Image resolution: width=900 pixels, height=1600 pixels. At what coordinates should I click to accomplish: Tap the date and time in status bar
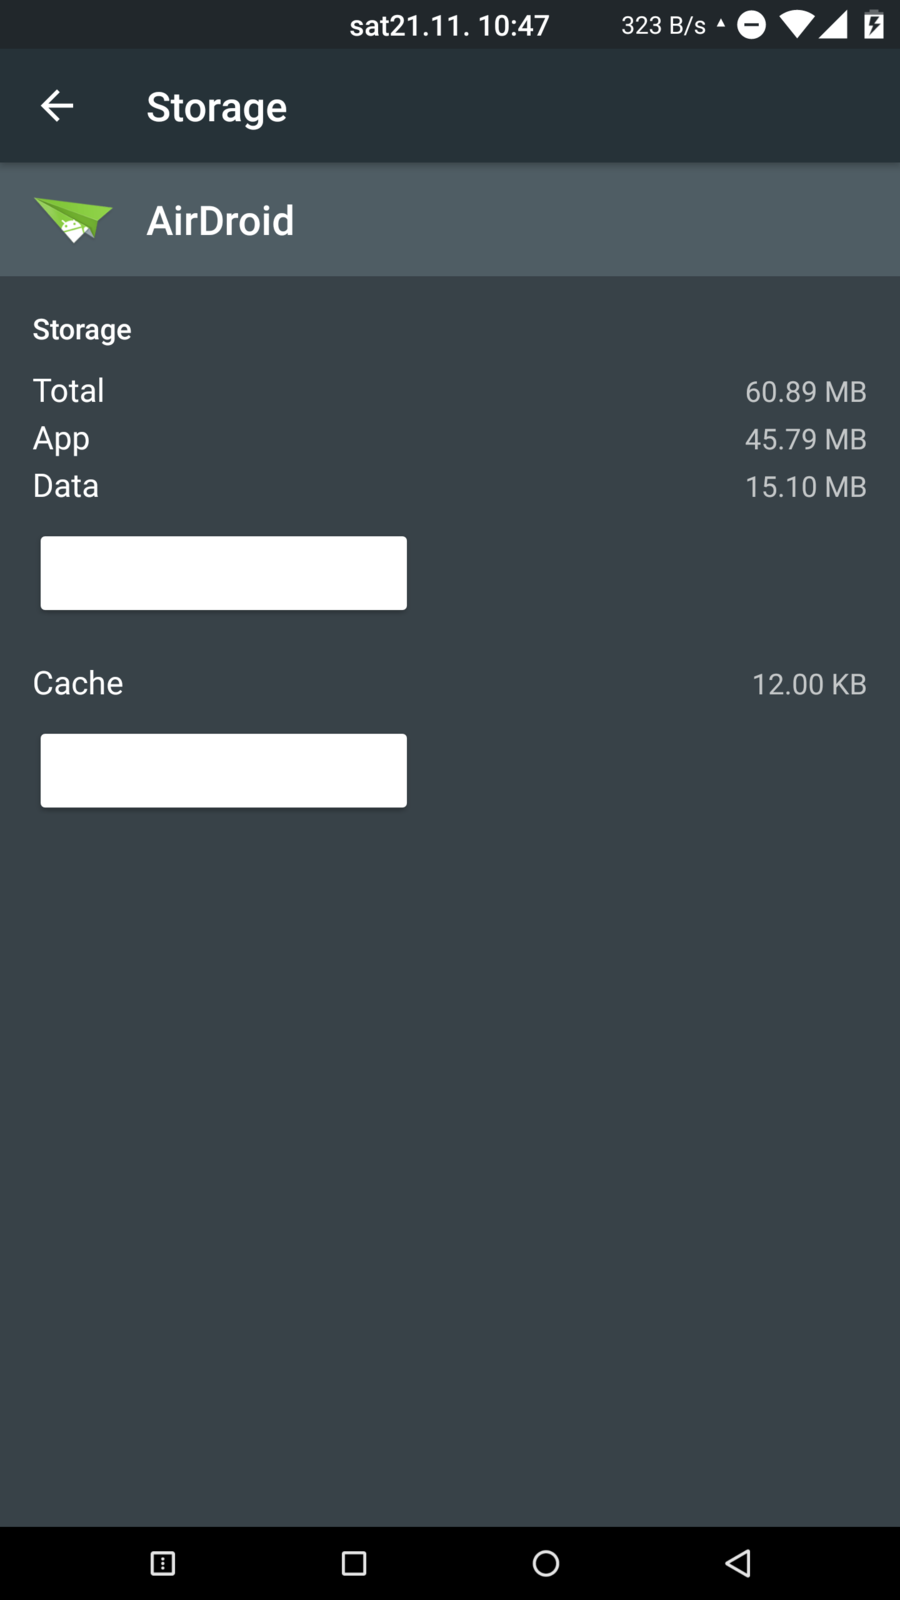pos(449,25)
